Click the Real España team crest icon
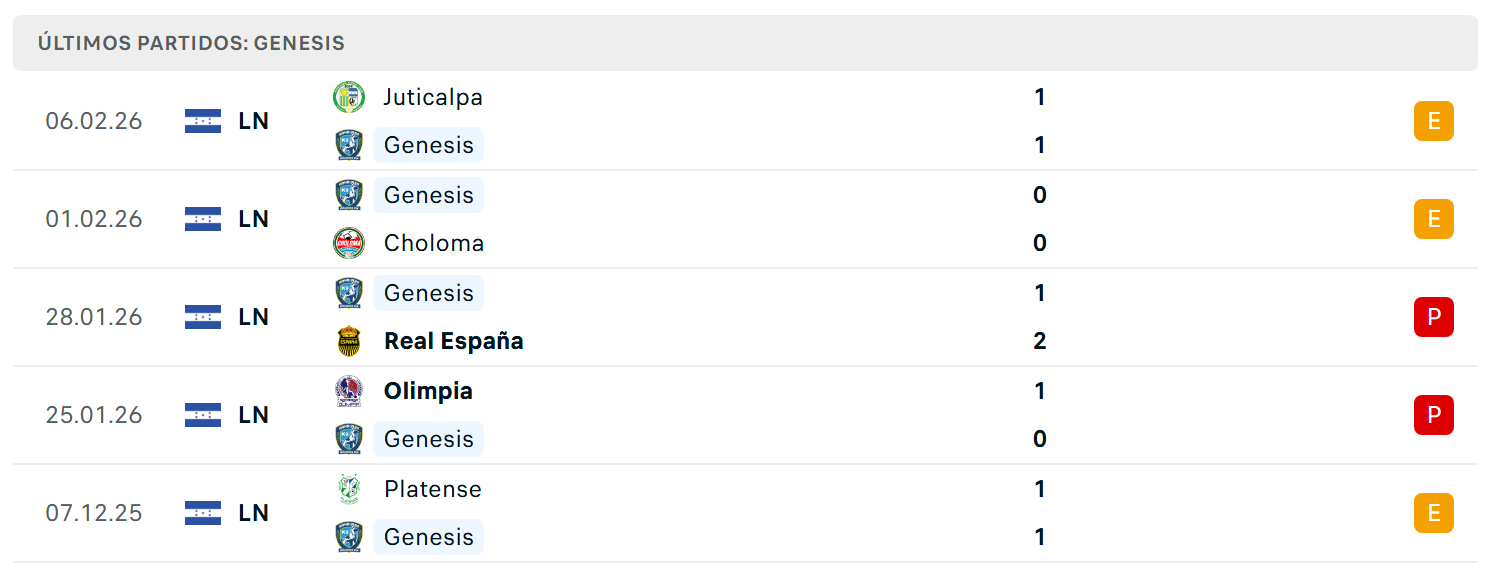Image resolution: width=1495 pixels, height=578 pixels. pos(348,341)
